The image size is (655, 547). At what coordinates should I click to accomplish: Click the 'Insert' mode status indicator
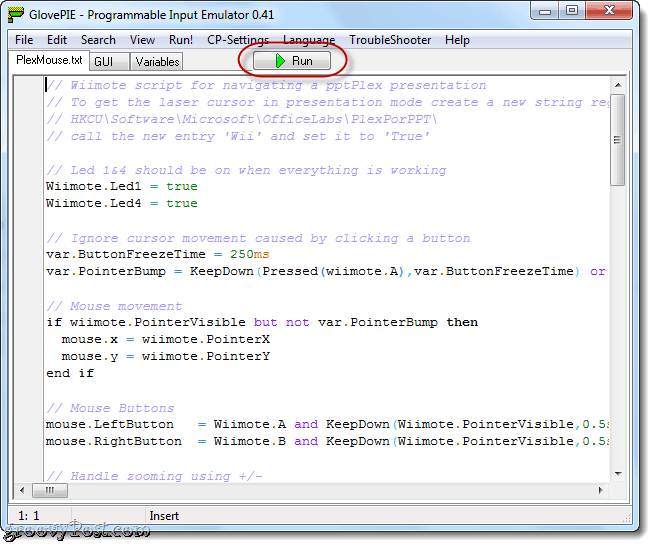click(x=164, y=516)
